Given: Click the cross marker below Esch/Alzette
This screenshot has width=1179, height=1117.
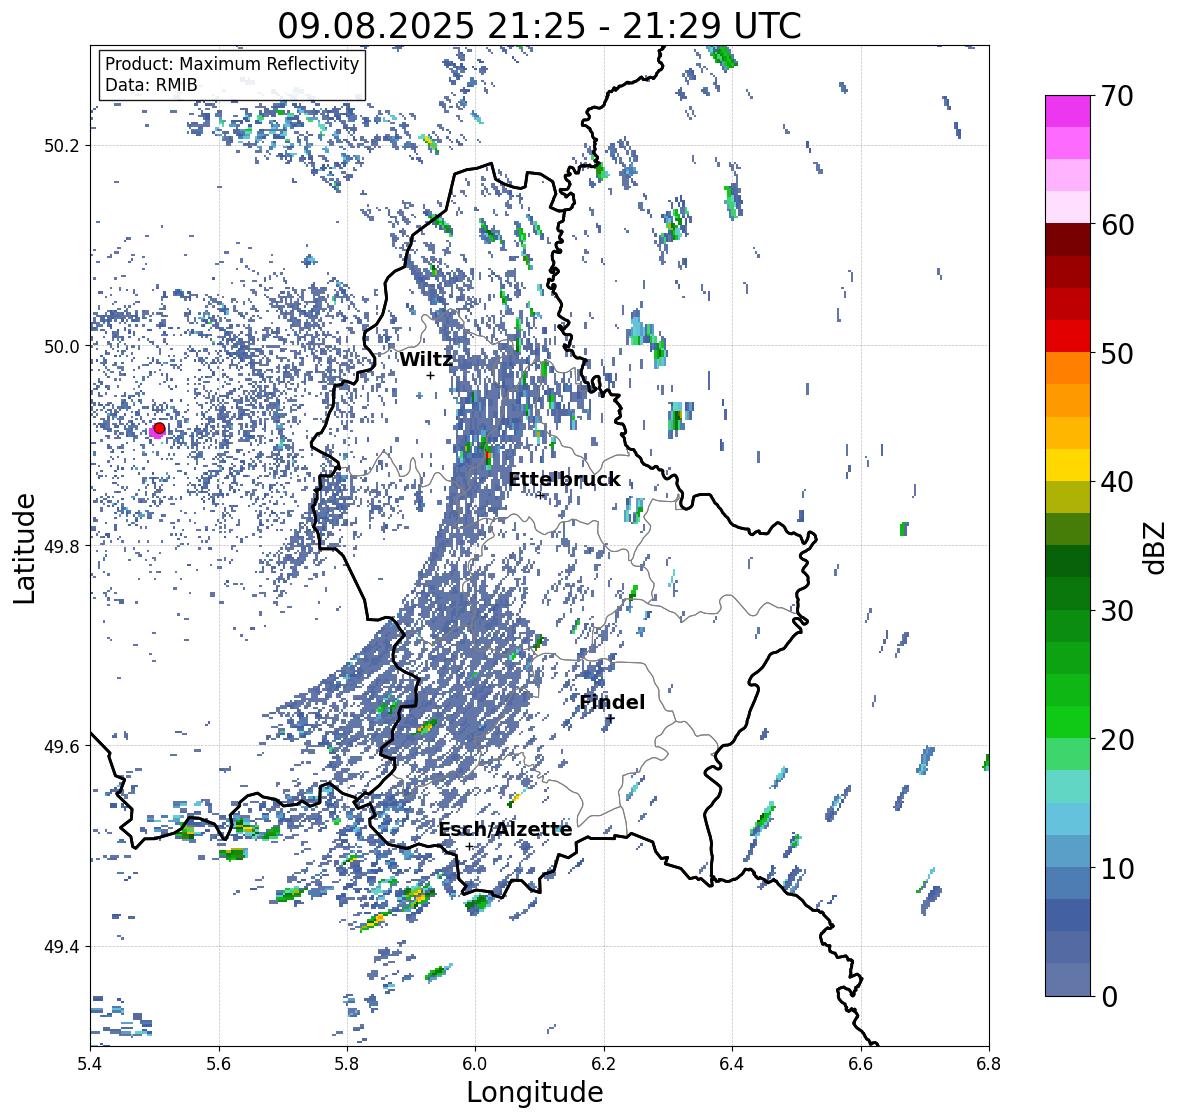Looking at the screenshot, I should click(469, 846).
